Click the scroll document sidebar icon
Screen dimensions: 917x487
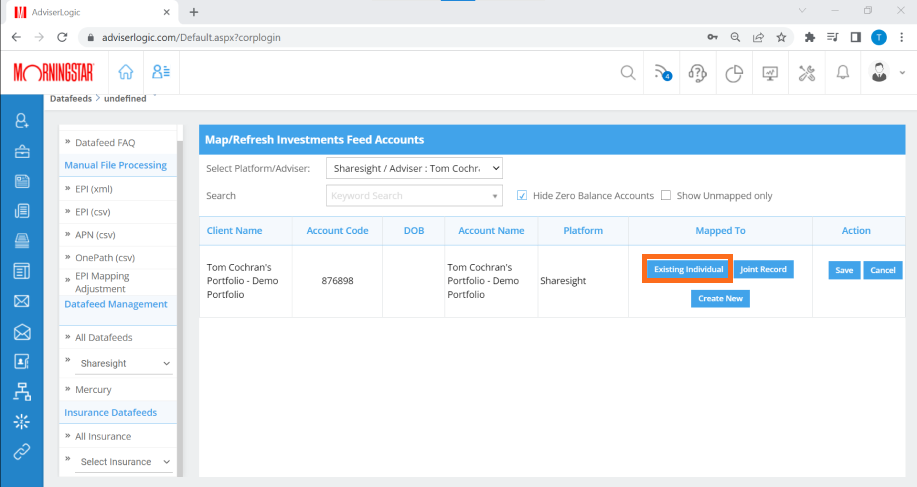point(22,211)
